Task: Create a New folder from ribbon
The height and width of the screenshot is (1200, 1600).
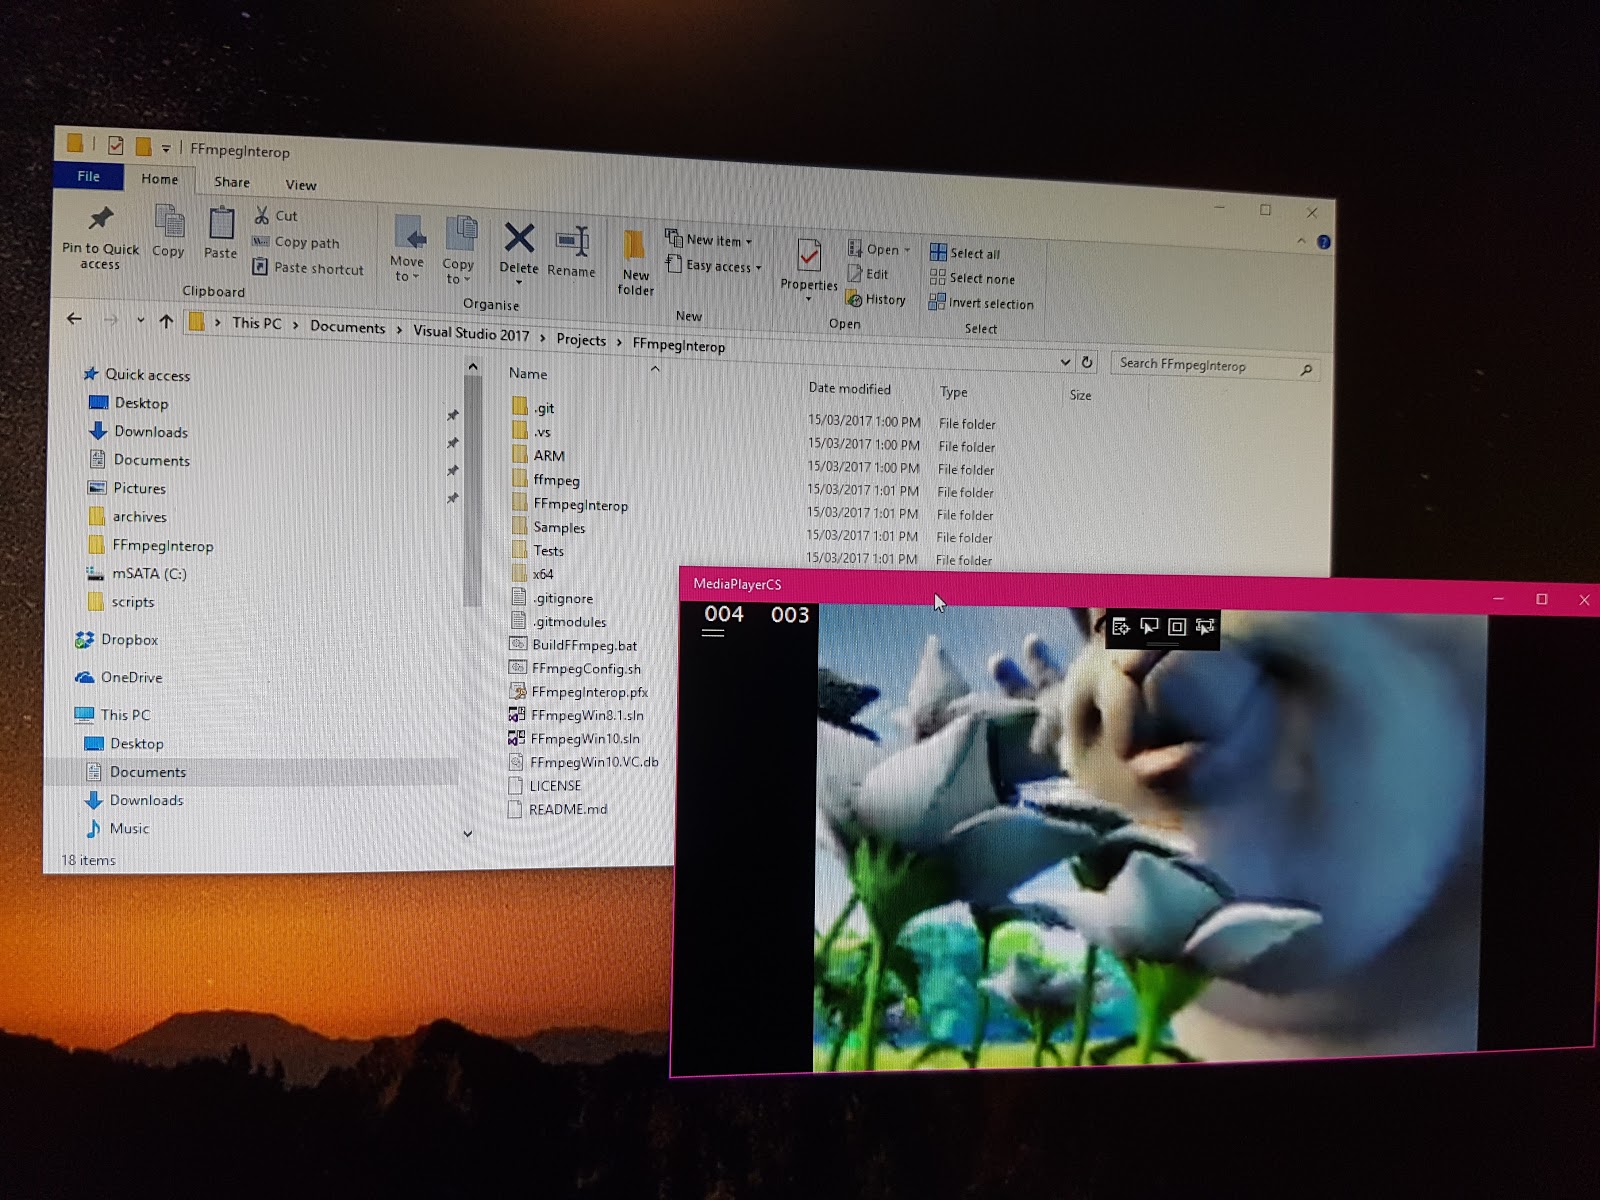Action: click(635, 263)
